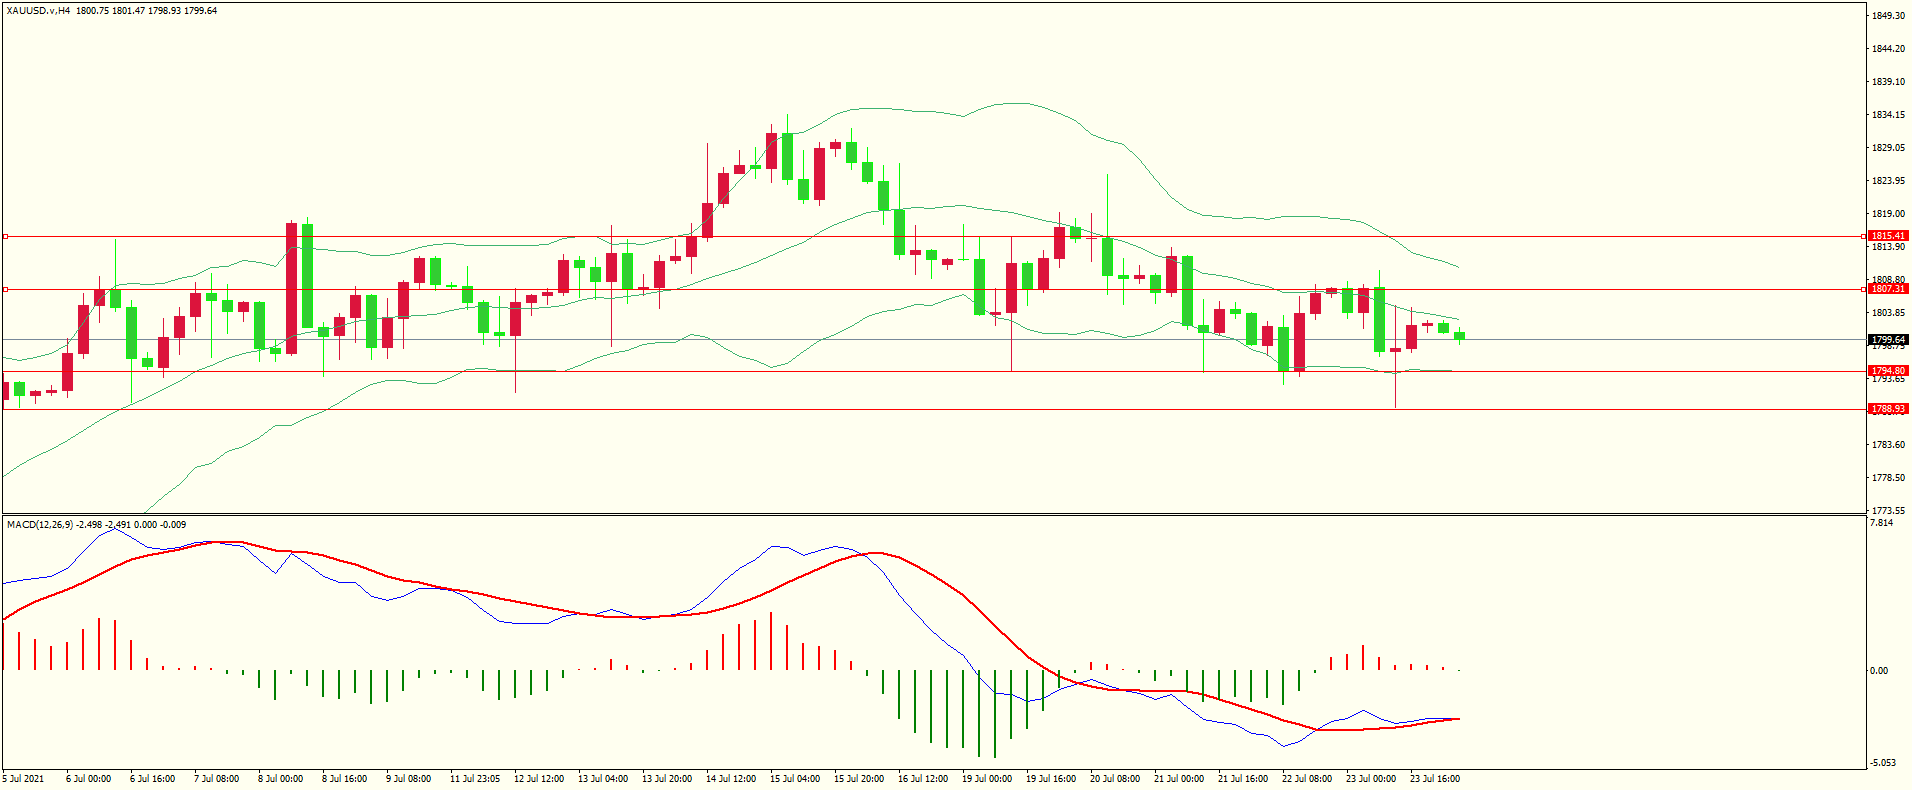Click the 1849.30 price scale value
The width and height of the screenshot is (1912, 790).
1888,16
